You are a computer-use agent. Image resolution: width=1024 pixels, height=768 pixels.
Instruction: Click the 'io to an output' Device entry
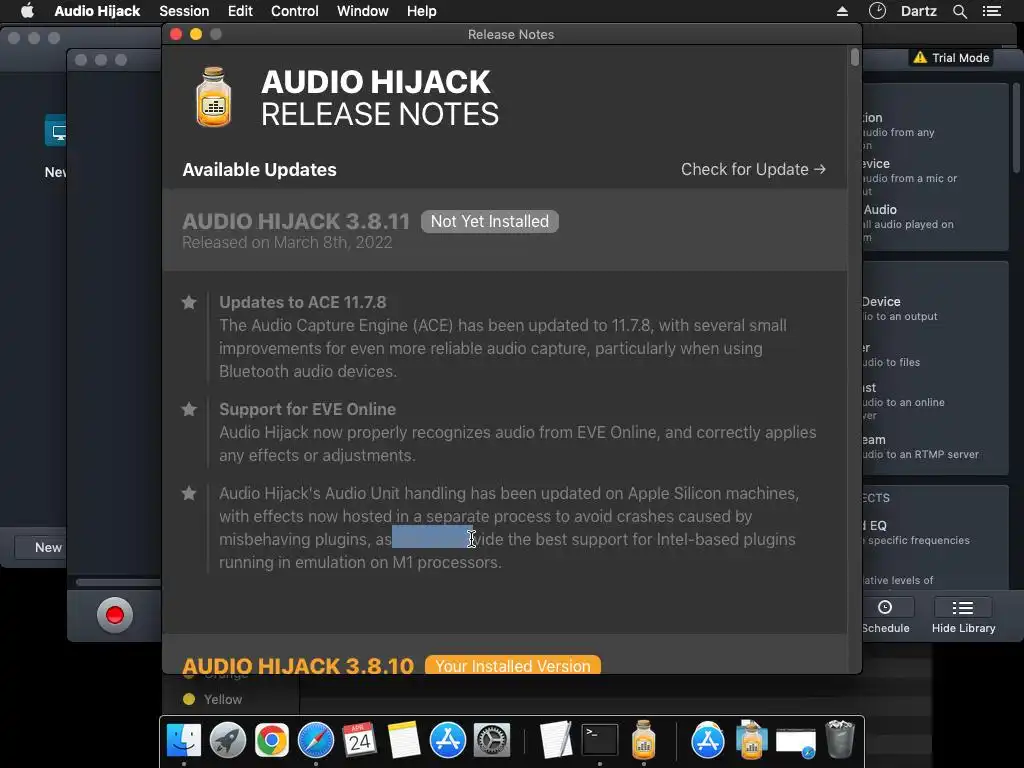(900, 309)
